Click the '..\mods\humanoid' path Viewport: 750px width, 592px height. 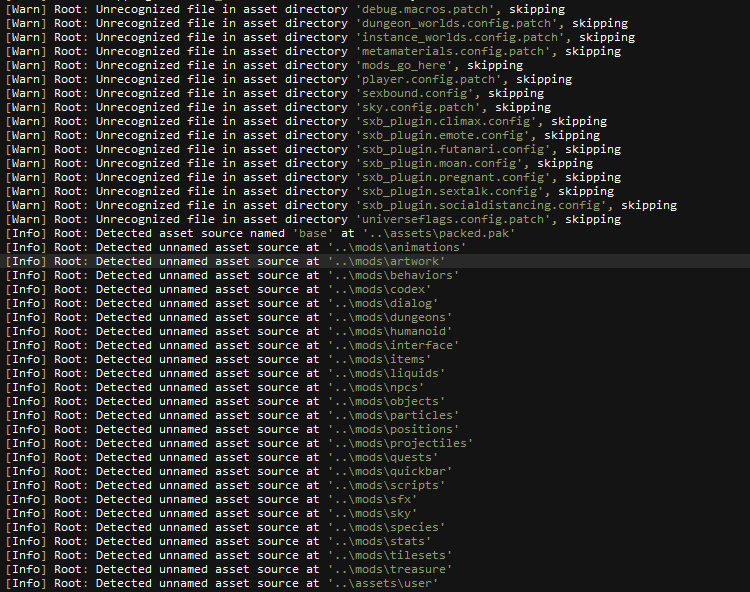(x=390, y=331)
